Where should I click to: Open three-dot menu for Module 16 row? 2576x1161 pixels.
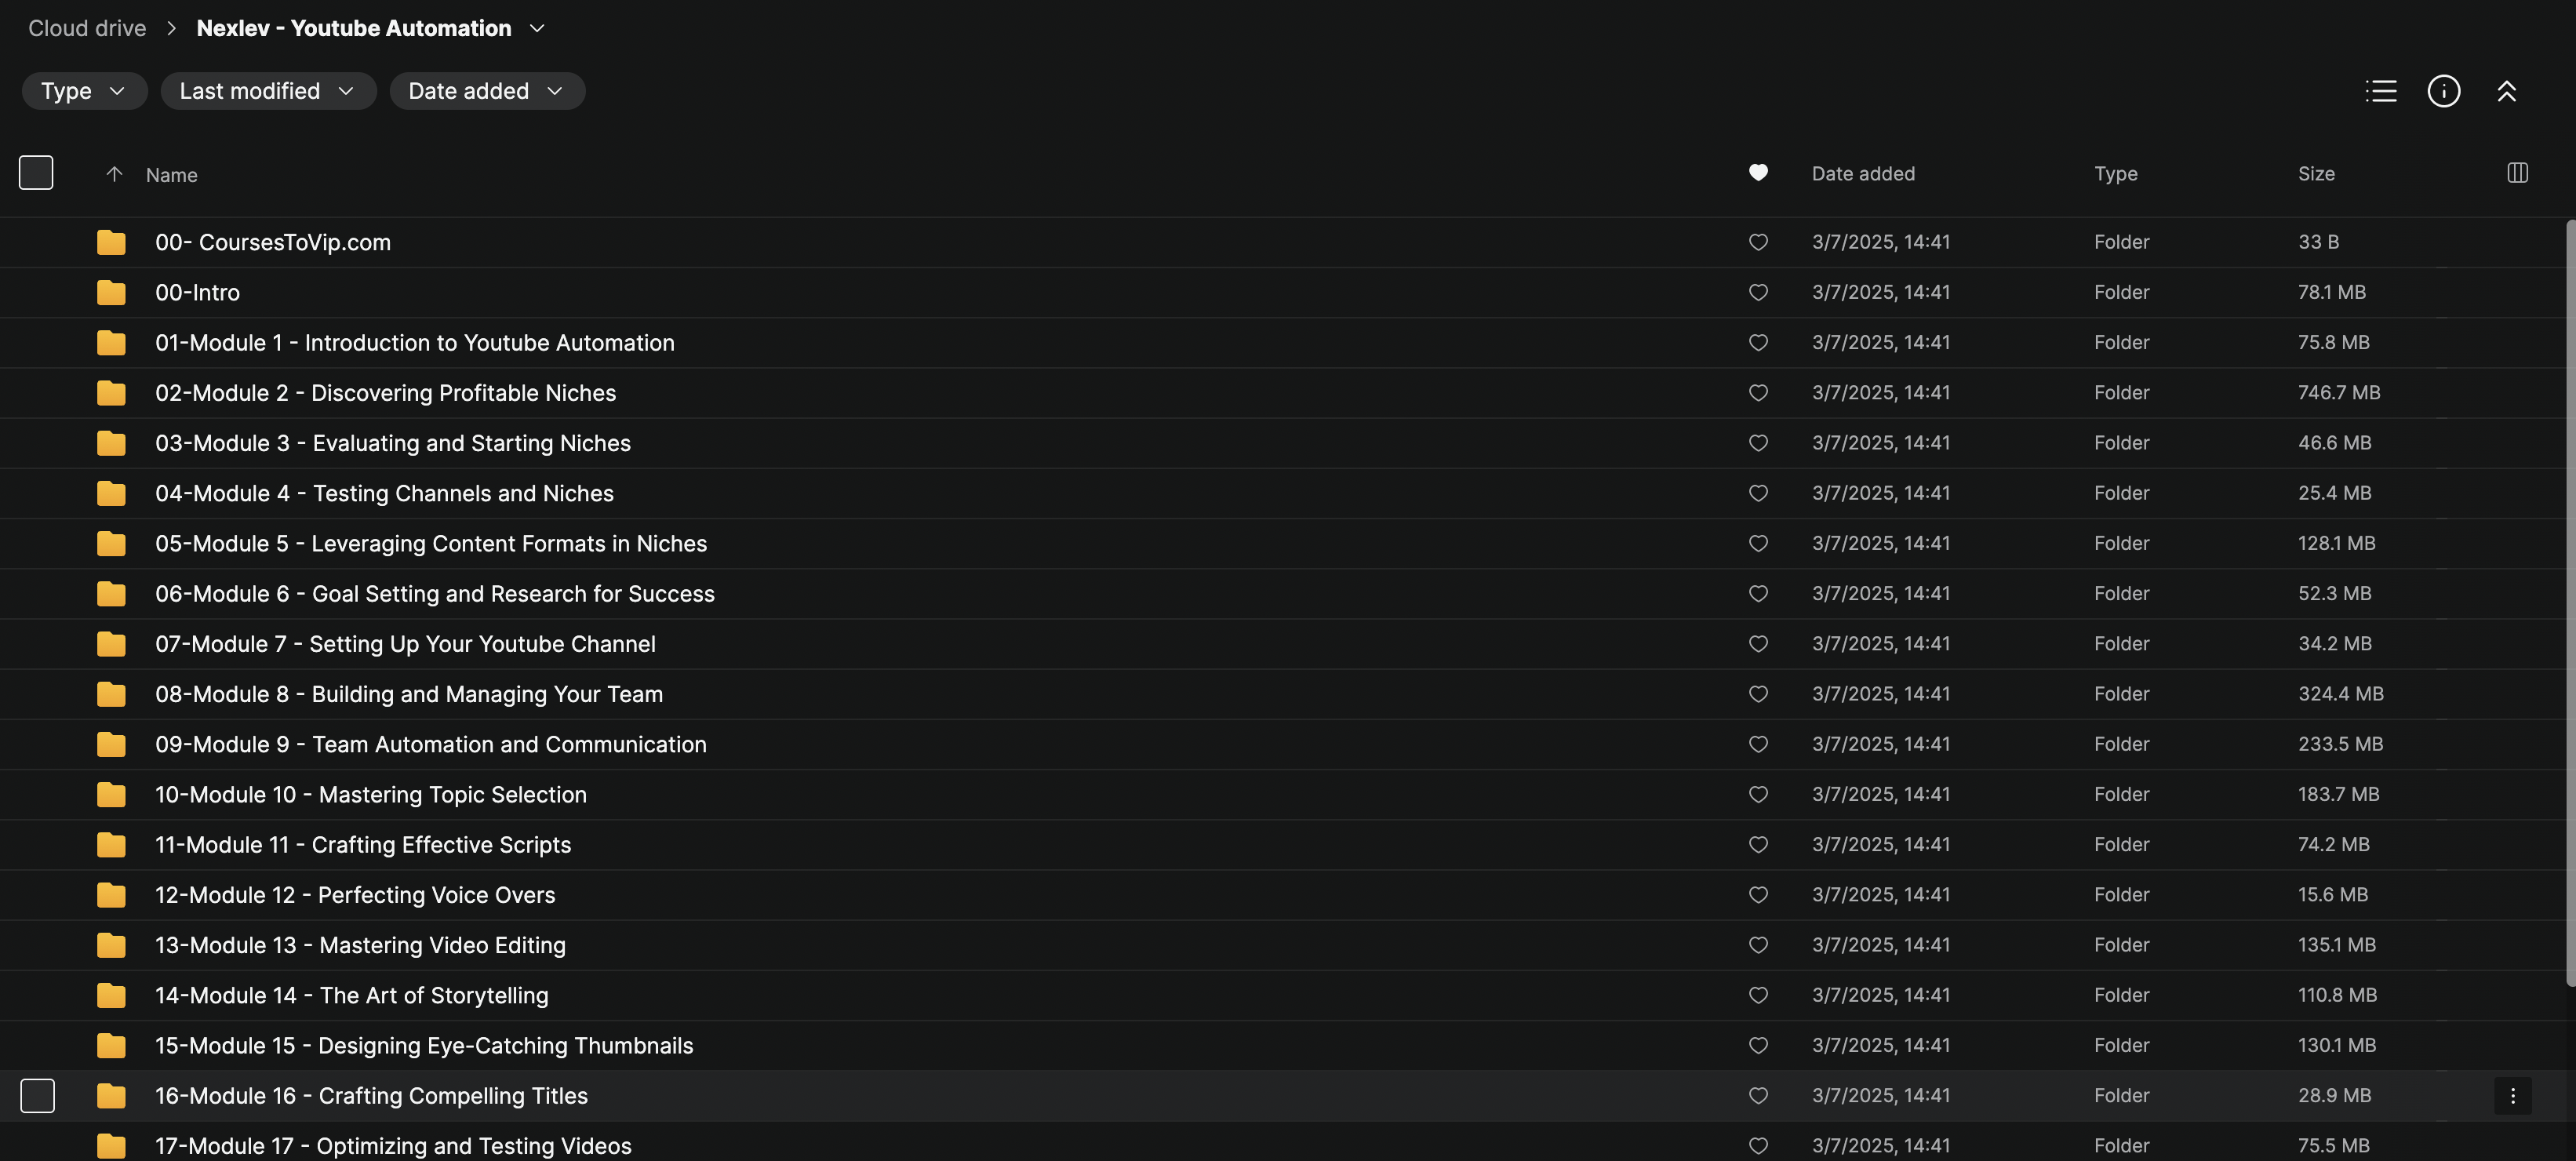(x=2512, y=1096)
